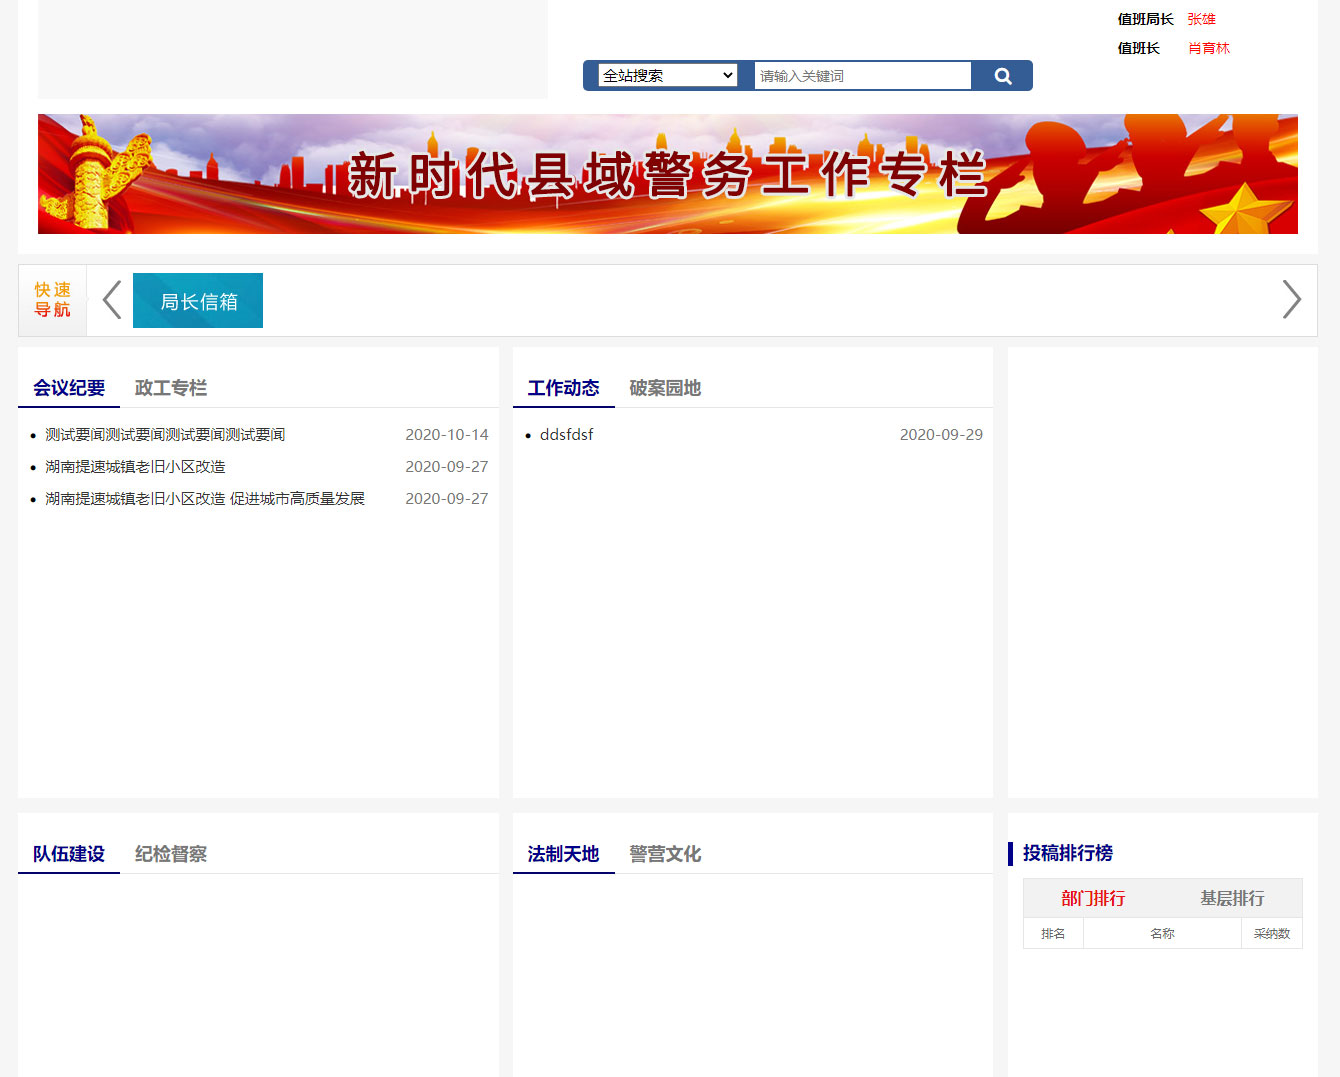Open the ddsfdsf news item

tap(566, 435)
